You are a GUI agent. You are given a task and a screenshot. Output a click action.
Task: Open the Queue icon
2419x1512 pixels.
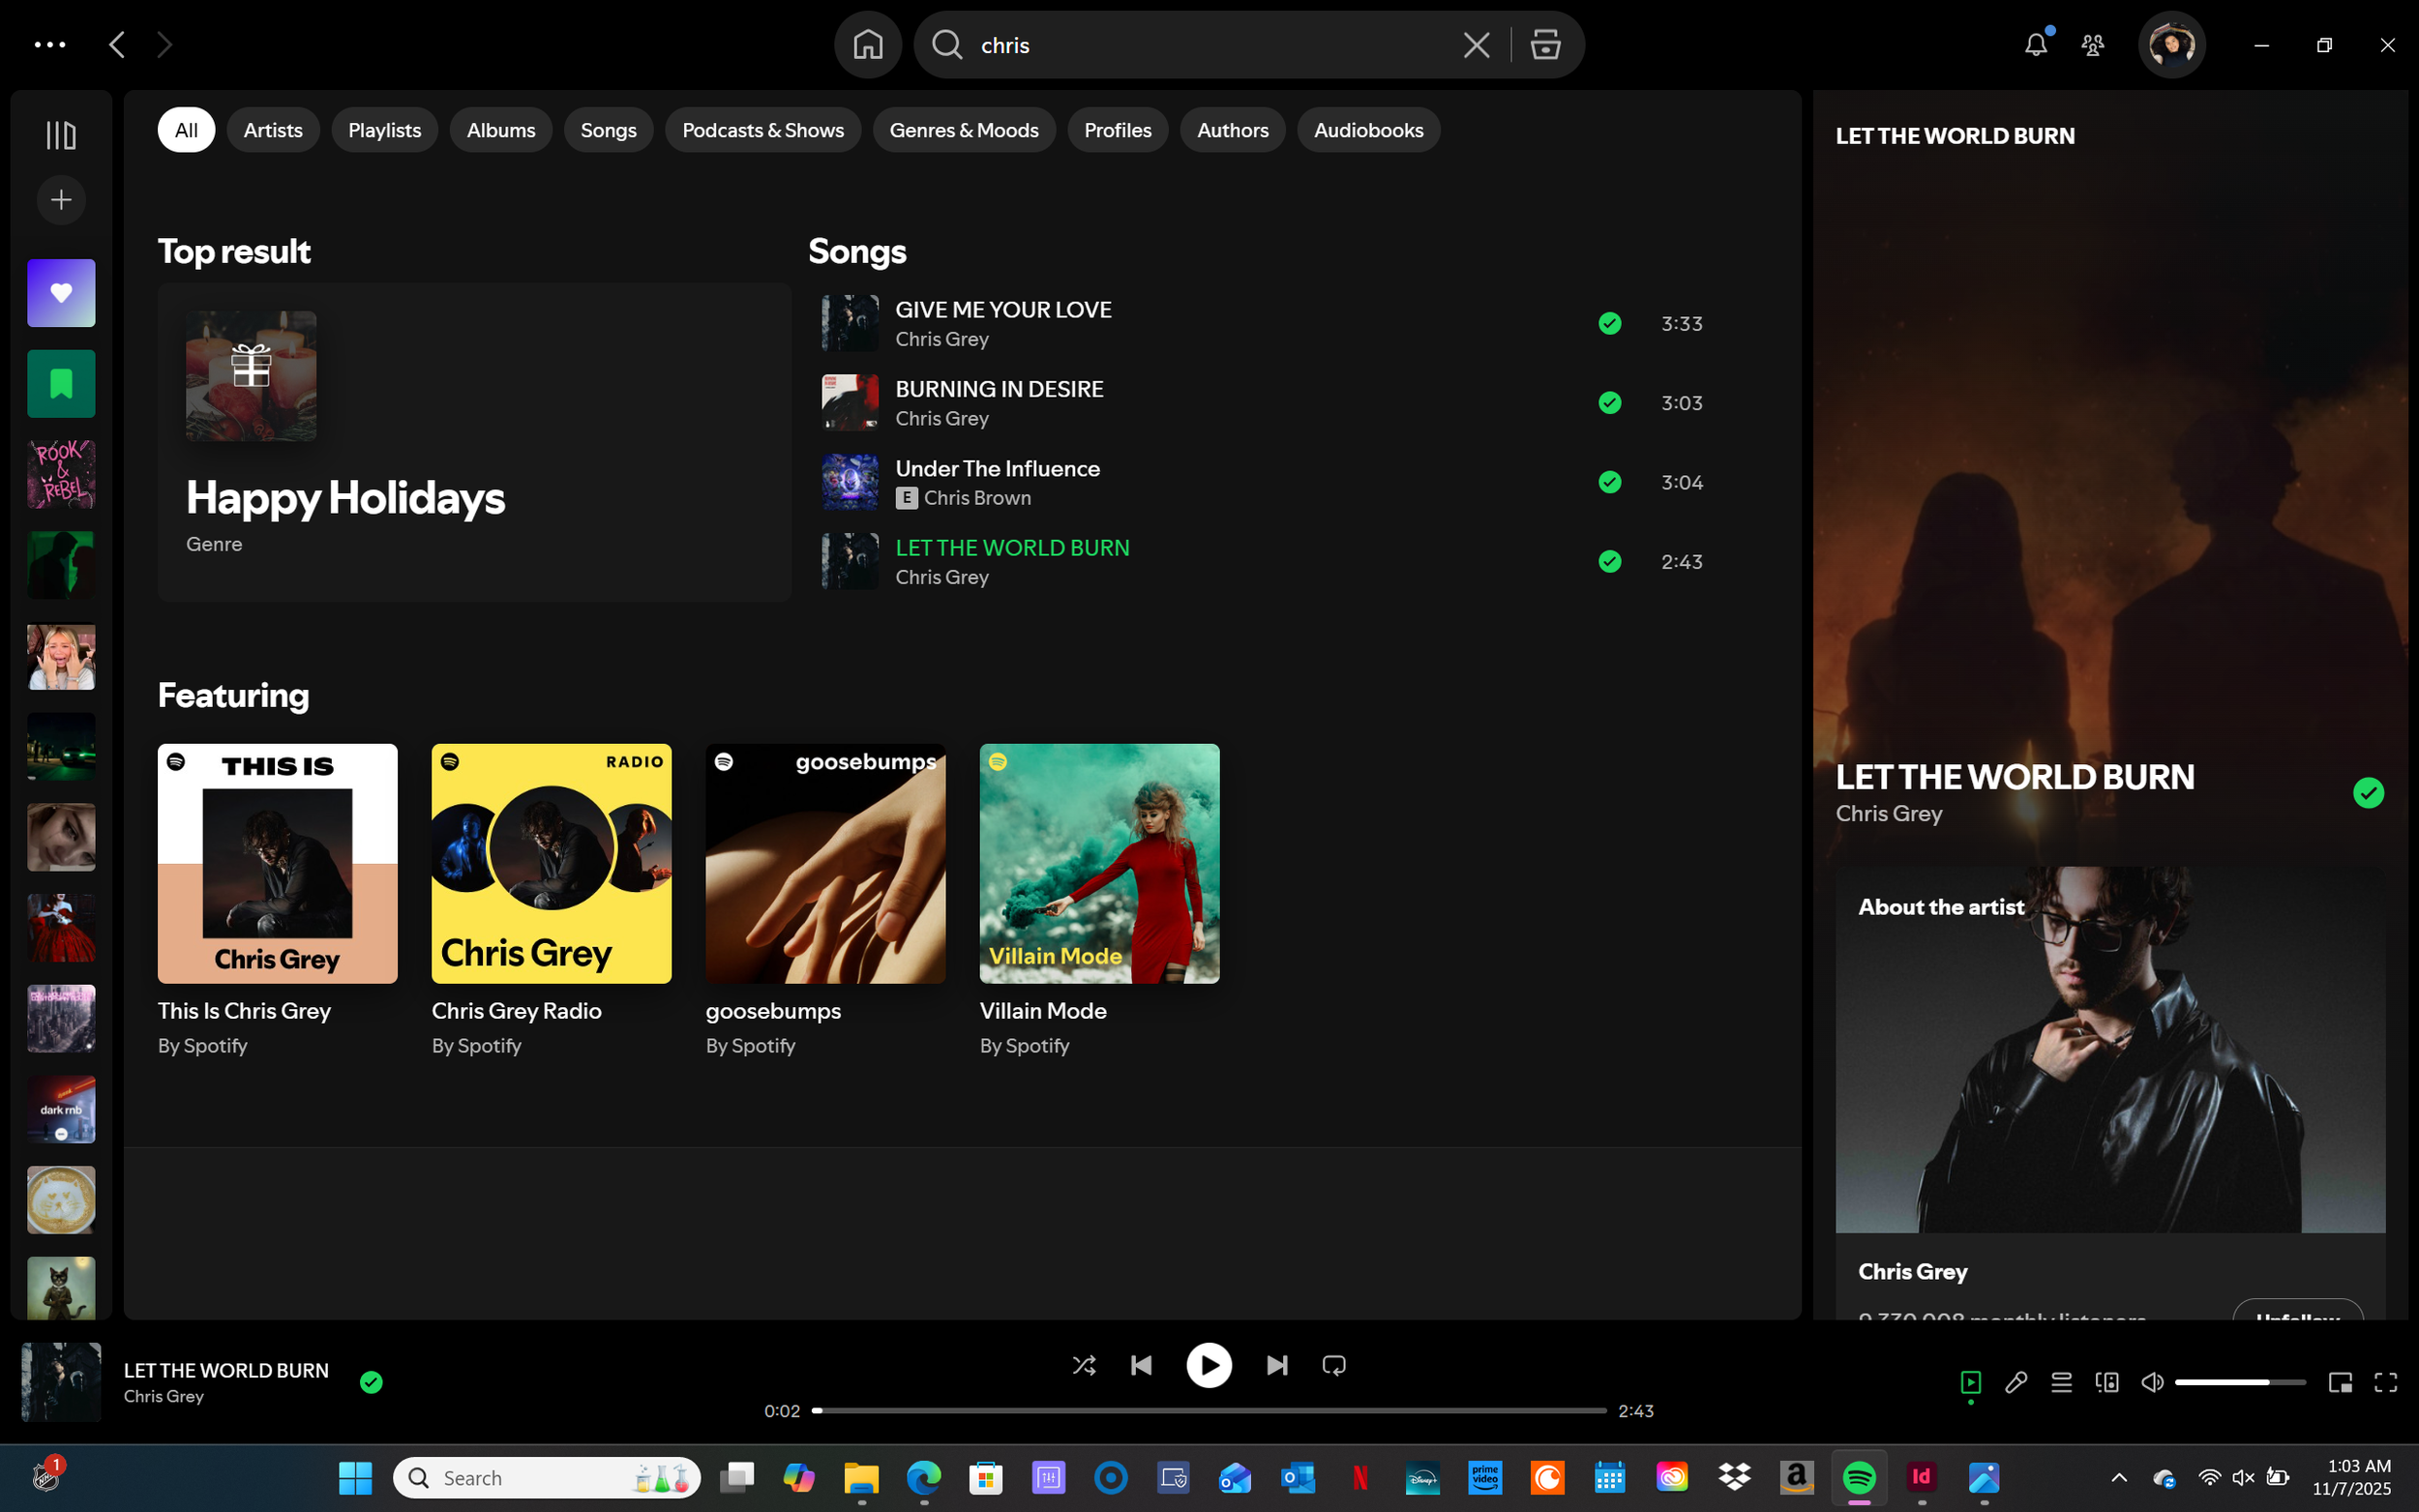point(2061,1382)
